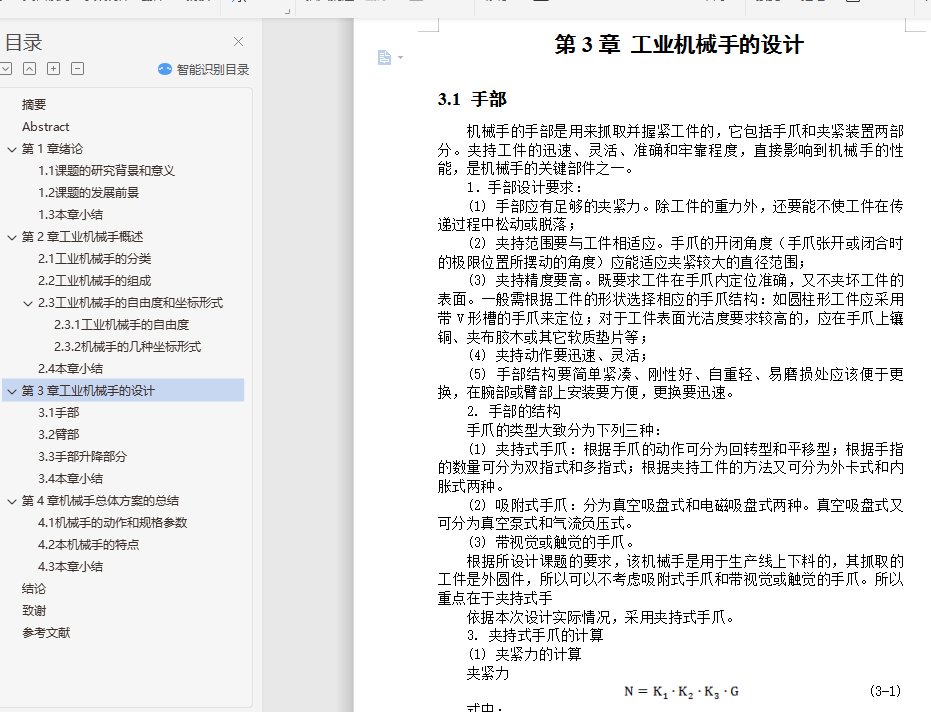Jump to 参考文献 in the outline

coord(46,632)
